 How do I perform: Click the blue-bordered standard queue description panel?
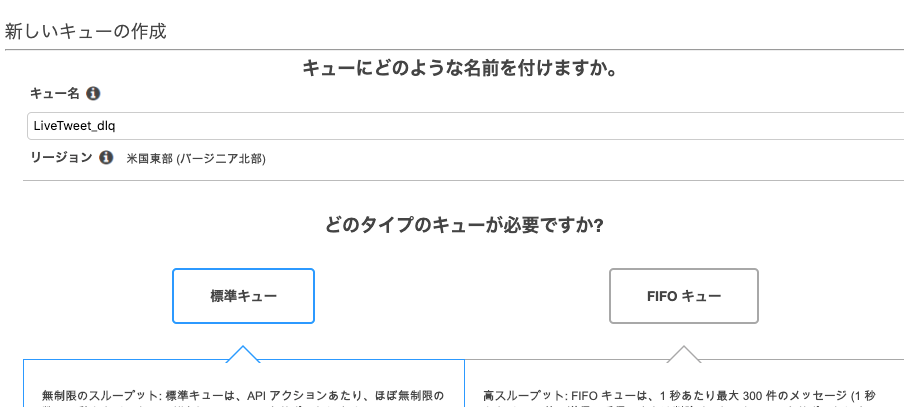(244, 383)
